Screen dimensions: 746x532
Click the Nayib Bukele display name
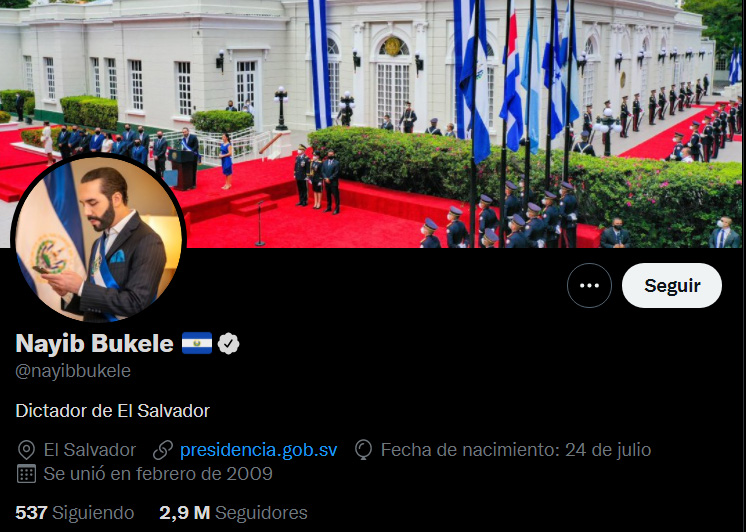[94, 343]
